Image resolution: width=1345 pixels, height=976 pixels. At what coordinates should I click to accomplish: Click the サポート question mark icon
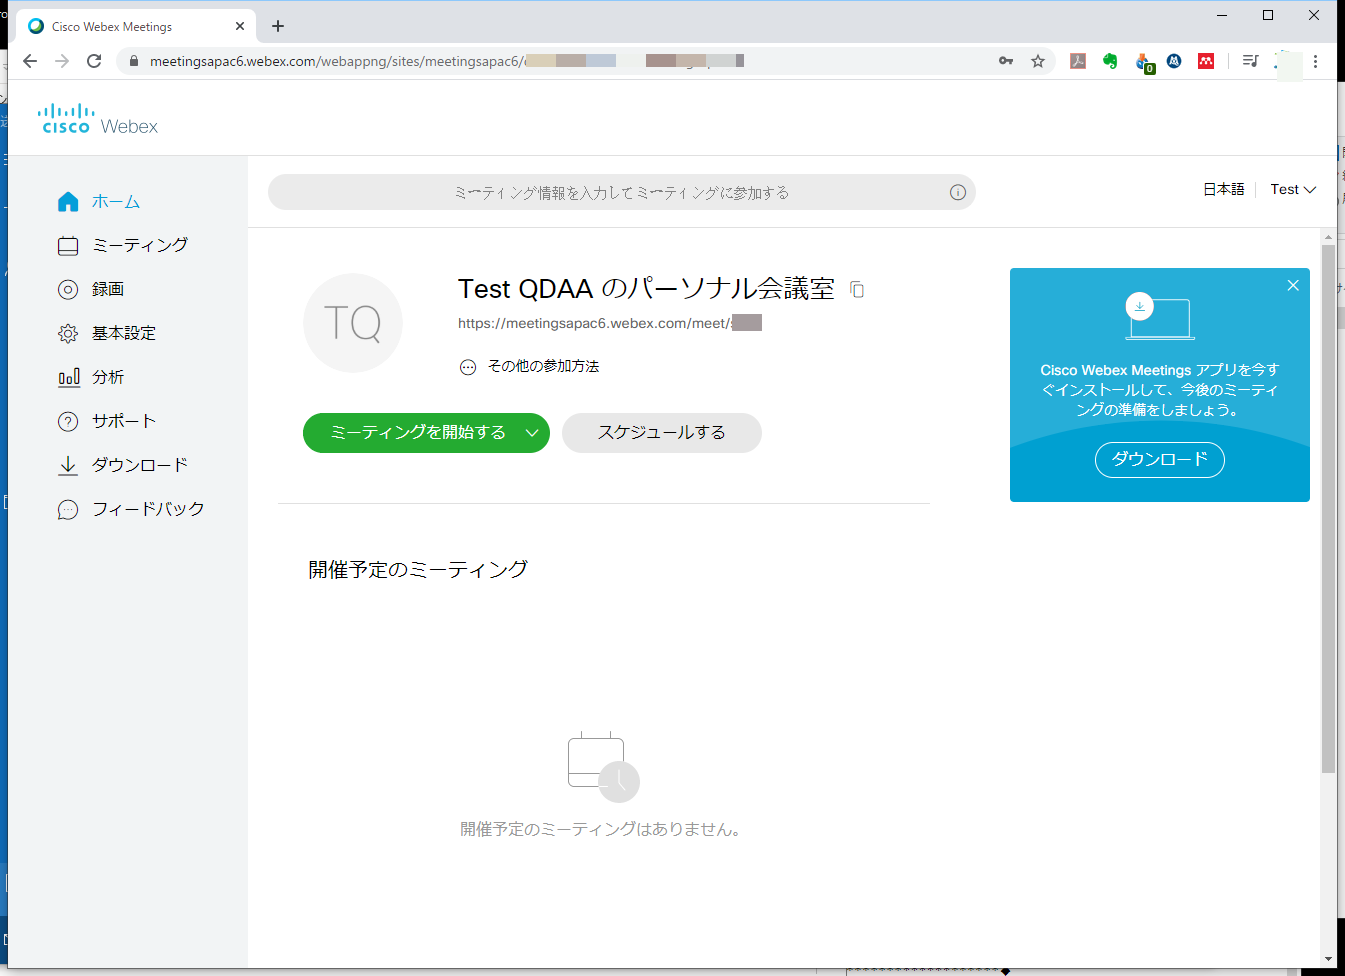pyautogui.click(x=68, y=422)
